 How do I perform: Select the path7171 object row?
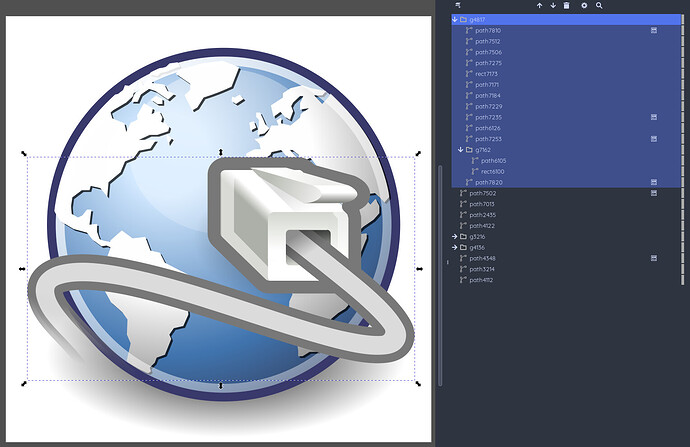click(566, 84)
